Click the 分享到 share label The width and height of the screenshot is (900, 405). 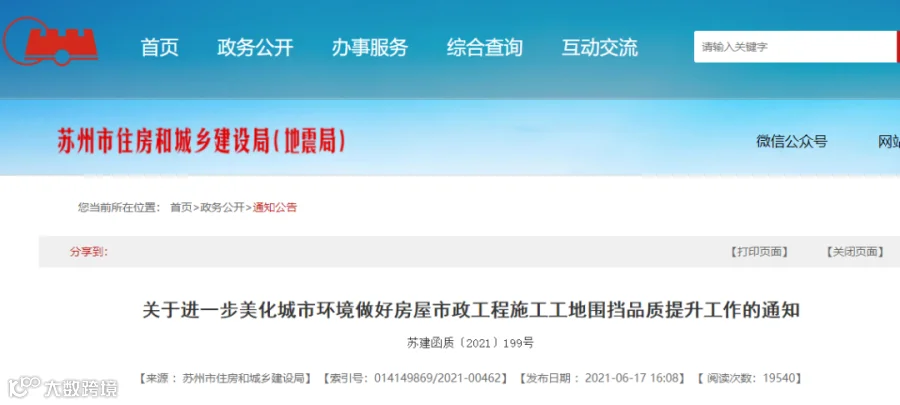[x=89, y=252]
